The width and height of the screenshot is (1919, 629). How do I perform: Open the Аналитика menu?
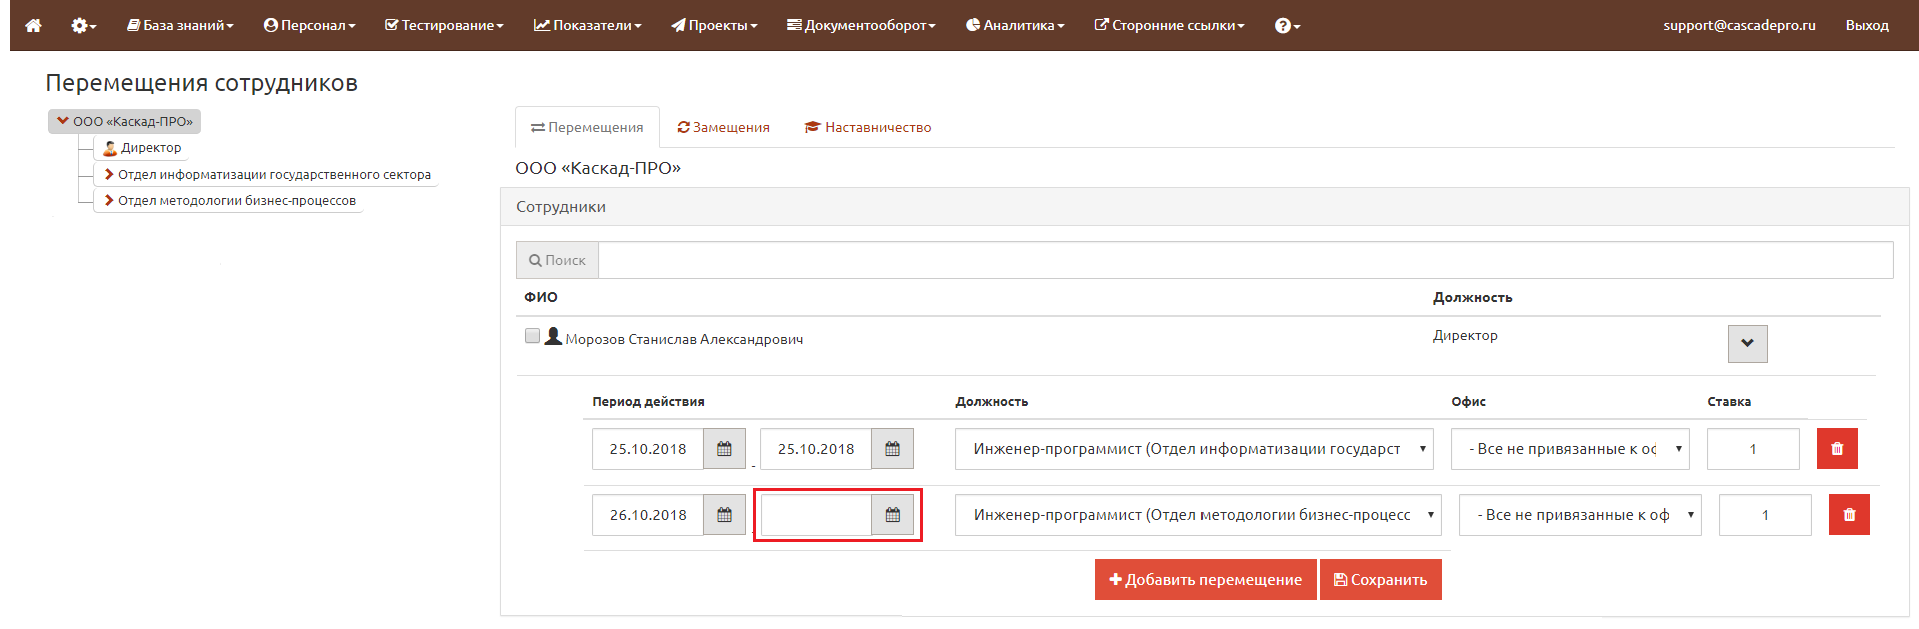[1015, 25]
